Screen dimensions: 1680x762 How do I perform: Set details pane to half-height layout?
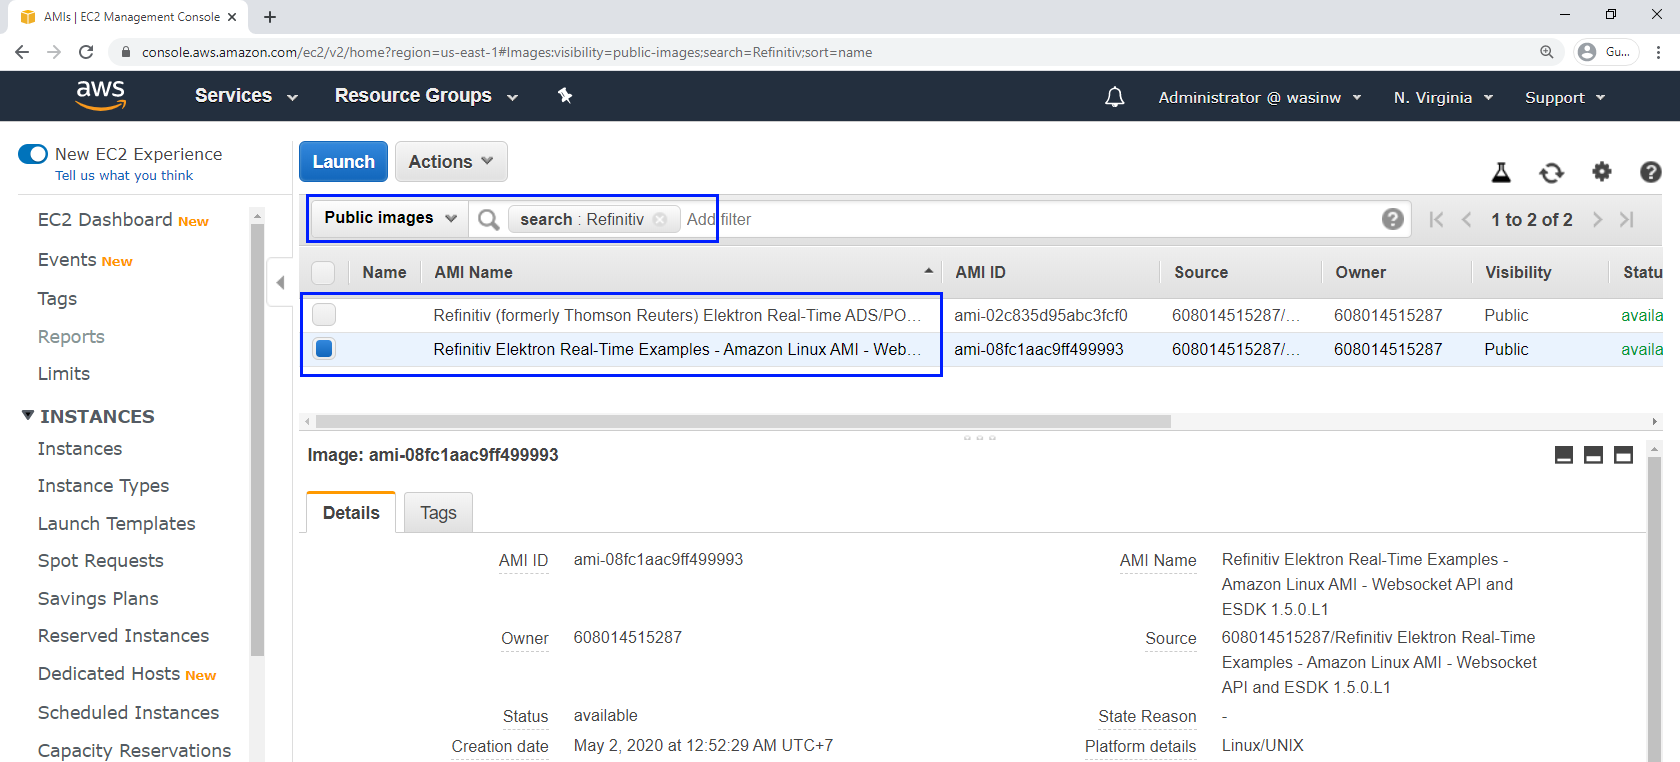(1594, 455)
